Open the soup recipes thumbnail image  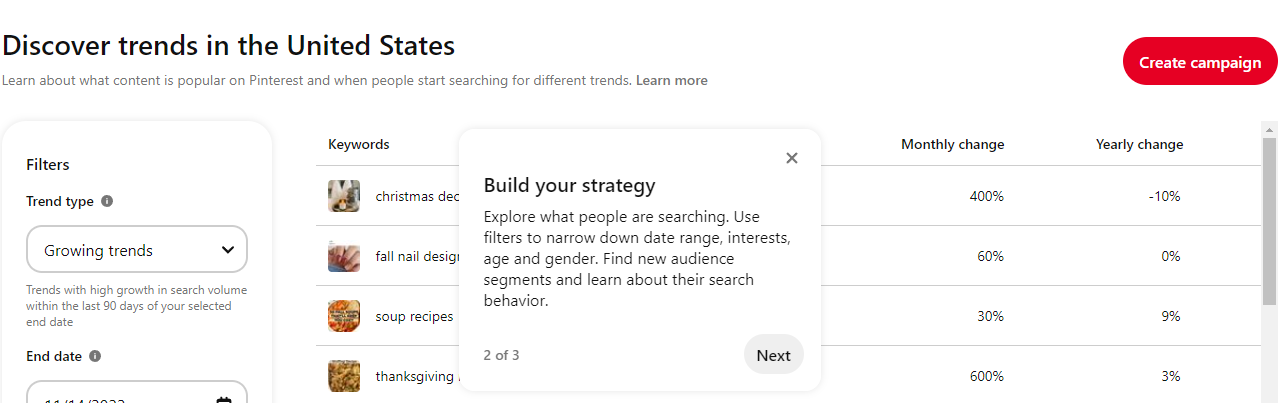[x=344, y=316]
